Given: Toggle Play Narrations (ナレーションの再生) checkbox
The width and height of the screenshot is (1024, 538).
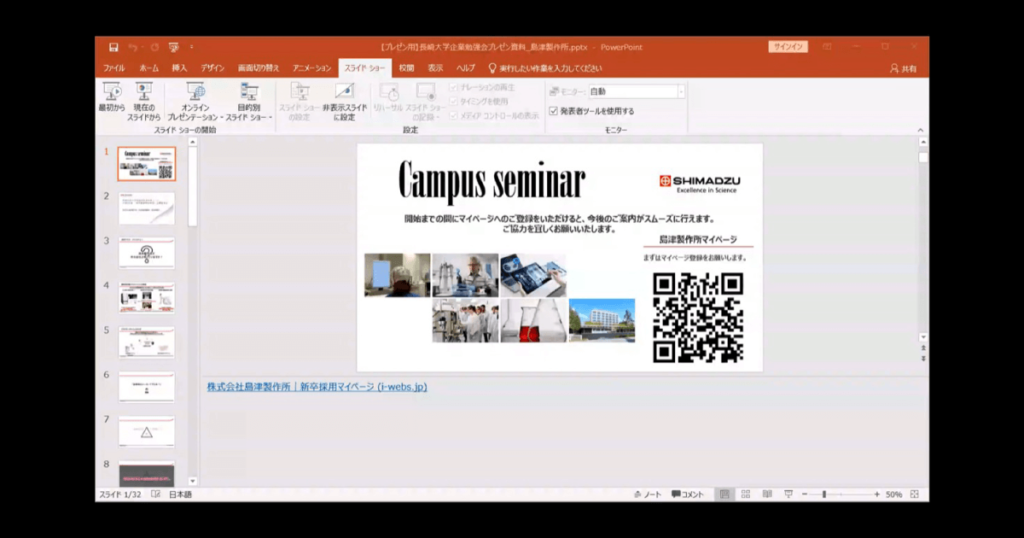Looking at the screenshot, I should coord(453,87).
